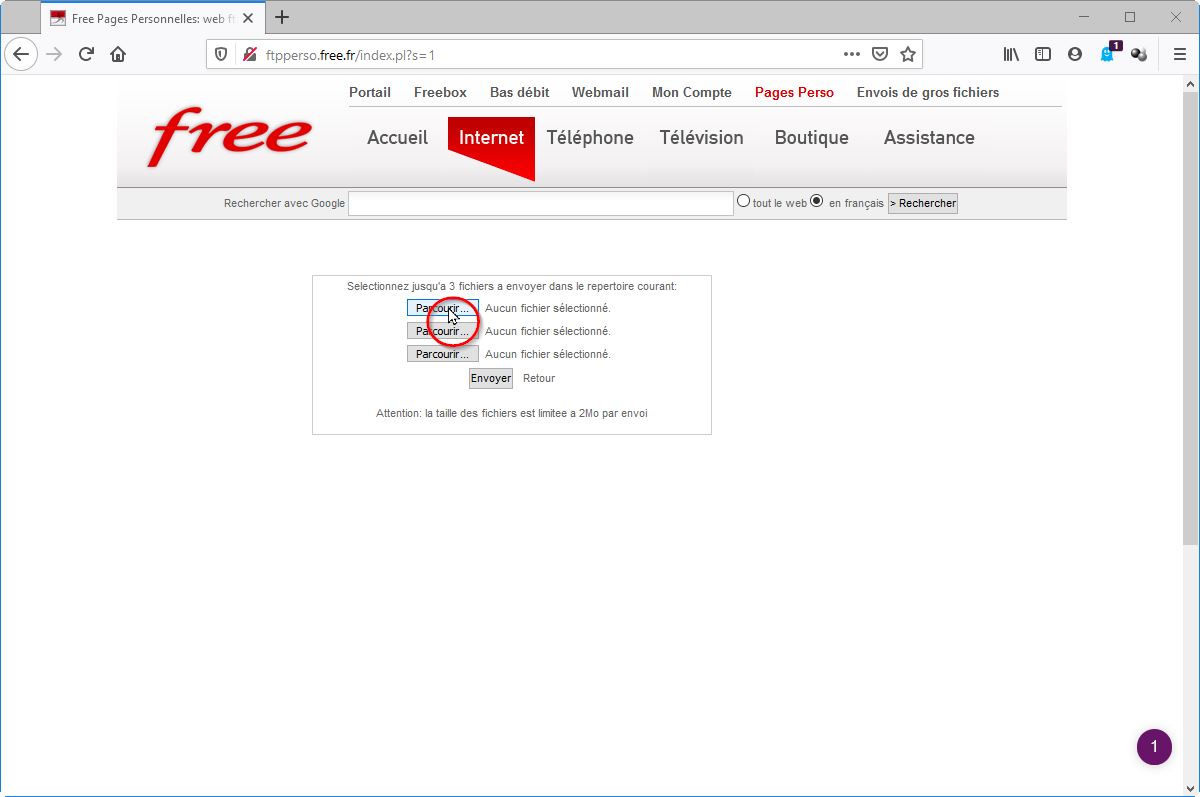Open the Accueil tab

[x=397, y=138]
